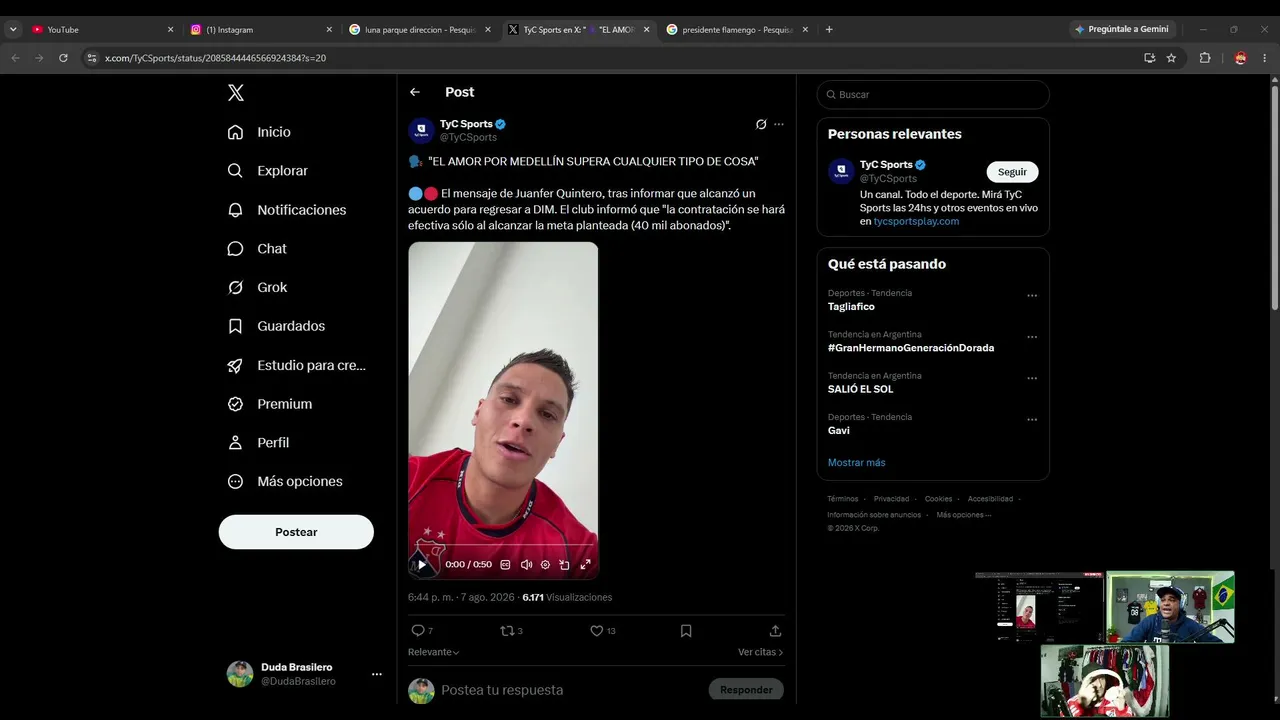The height and width of the screenshot is (720, 1280).
Task: Open Notificaciones in the sidebar
Action: (287, 210)
